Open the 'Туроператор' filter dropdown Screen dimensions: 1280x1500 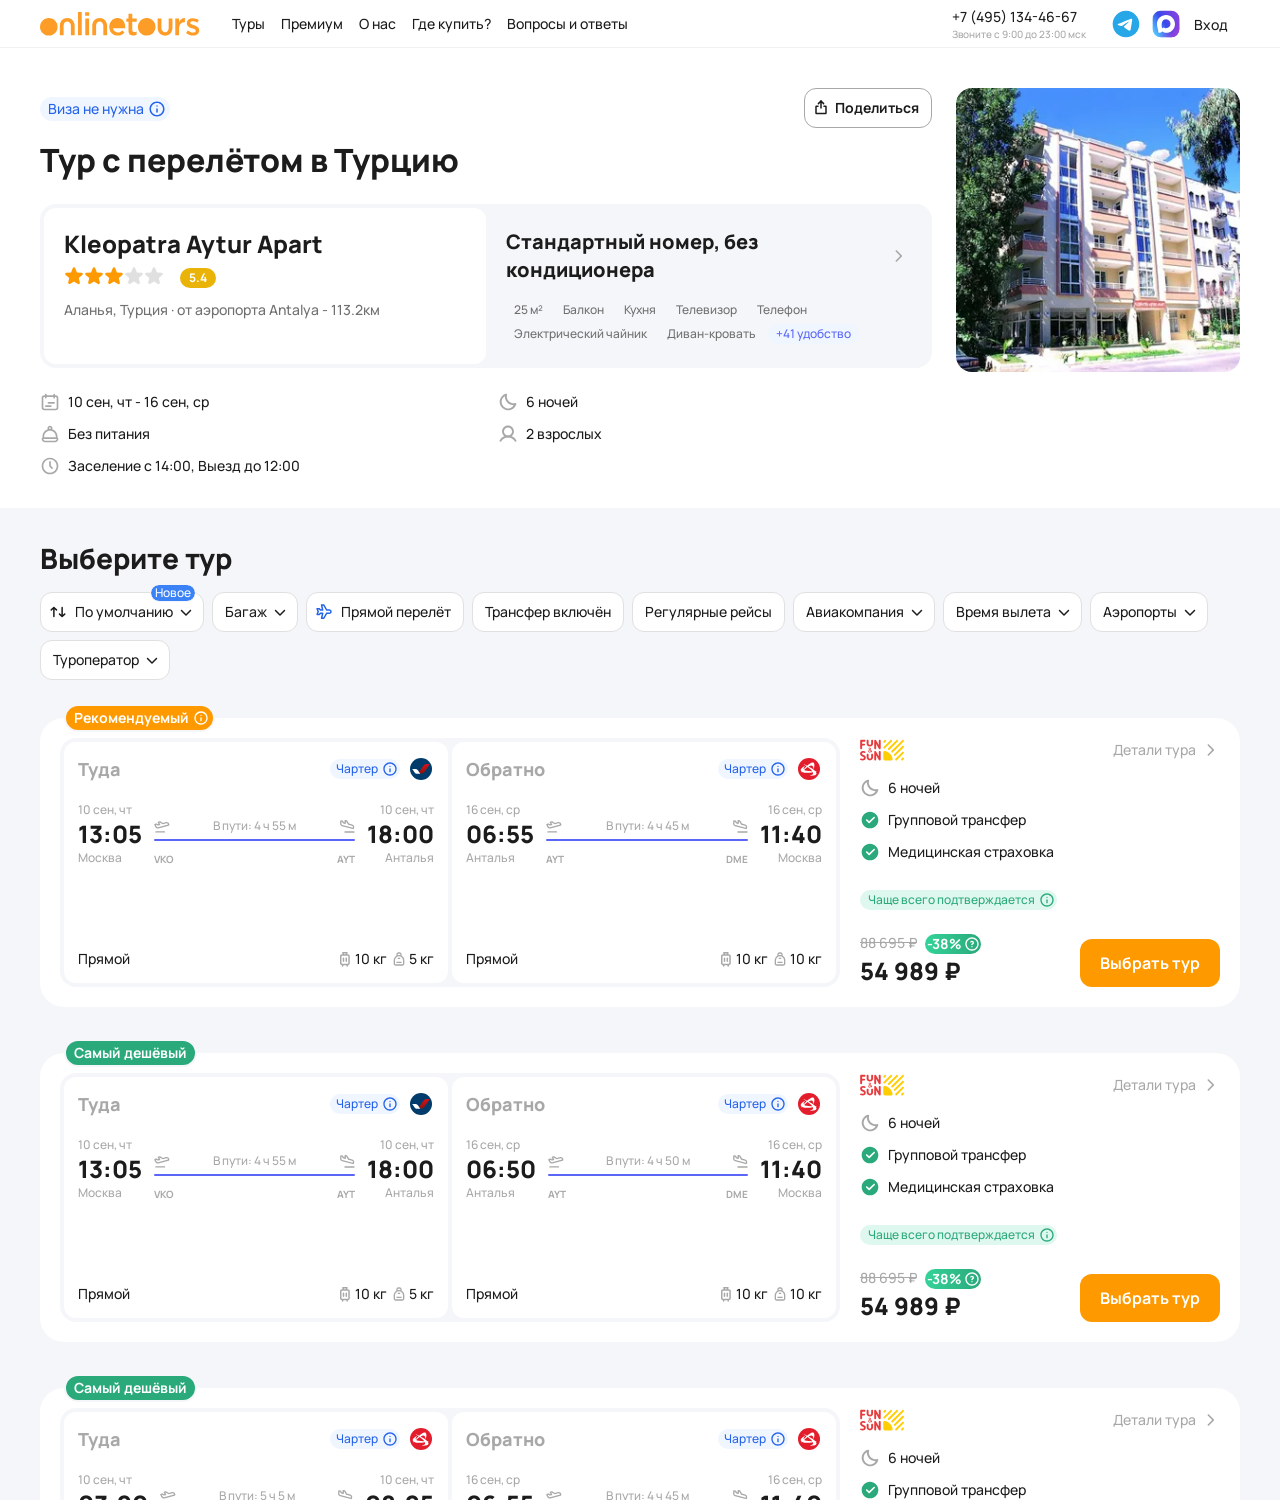105,660
